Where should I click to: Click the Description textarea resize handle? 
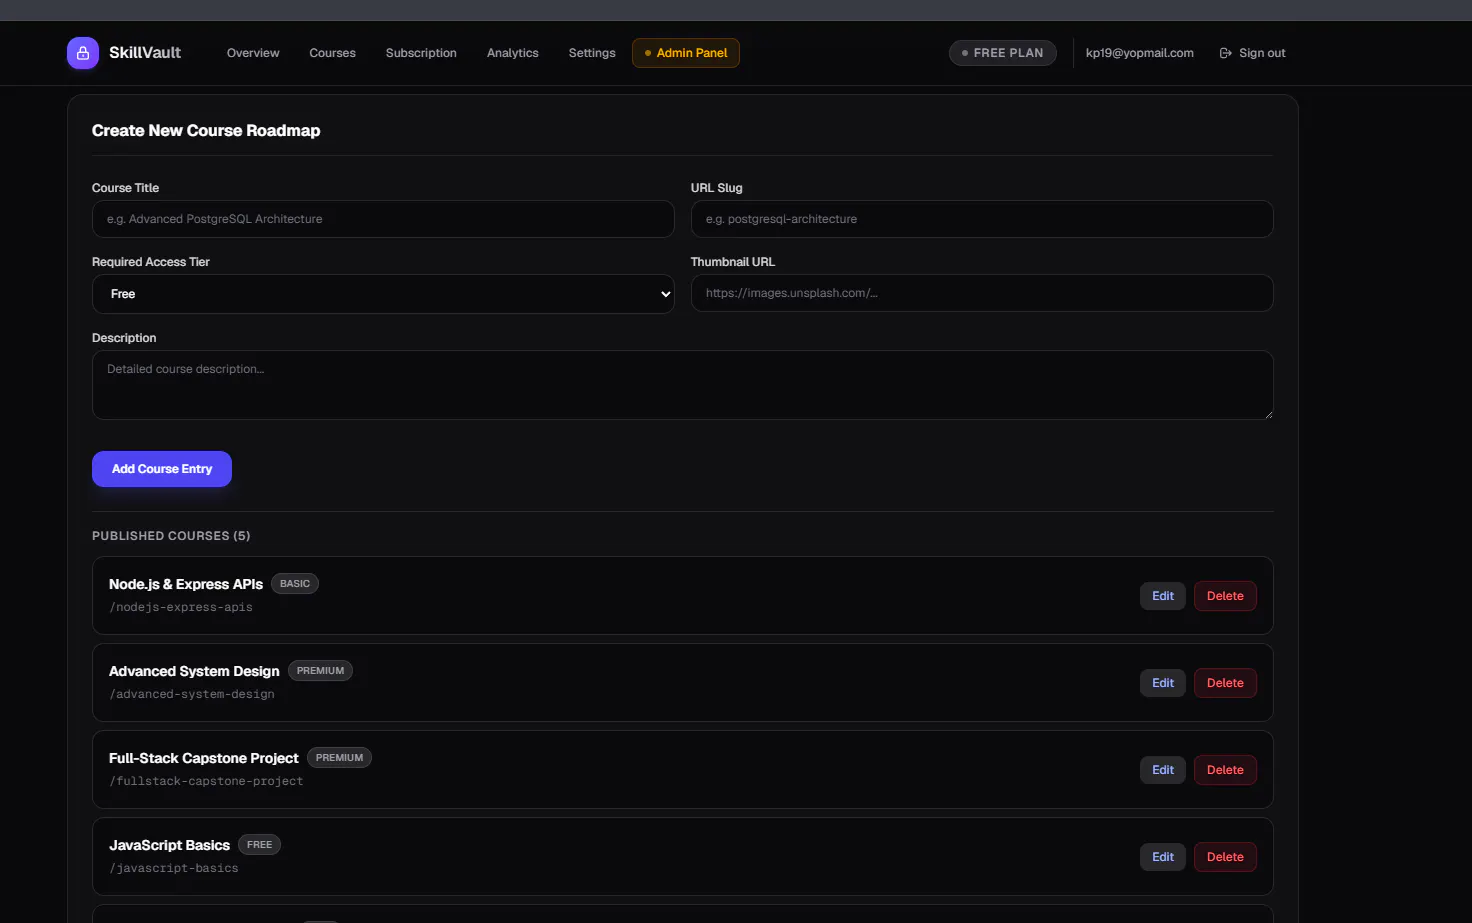(x=1268, y=414)
